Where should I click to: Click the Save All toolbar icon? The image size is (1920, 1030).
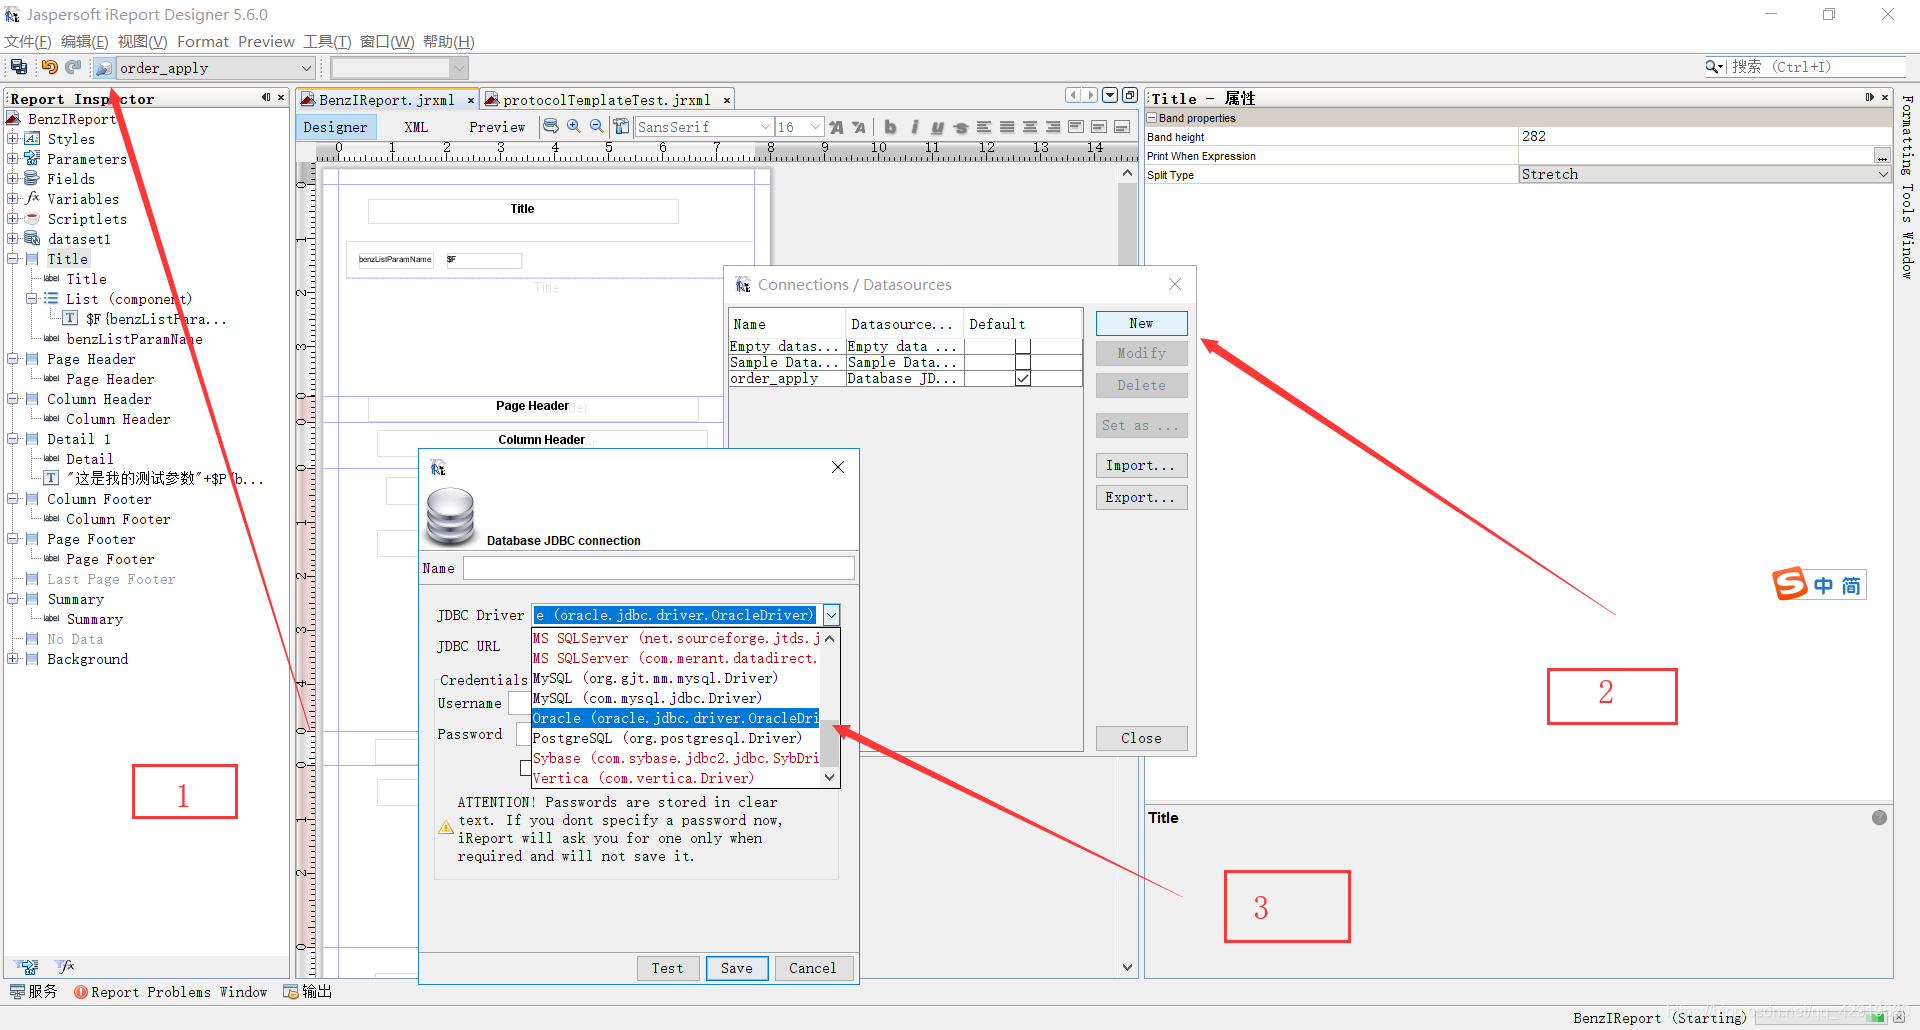(x=19, y=67)
